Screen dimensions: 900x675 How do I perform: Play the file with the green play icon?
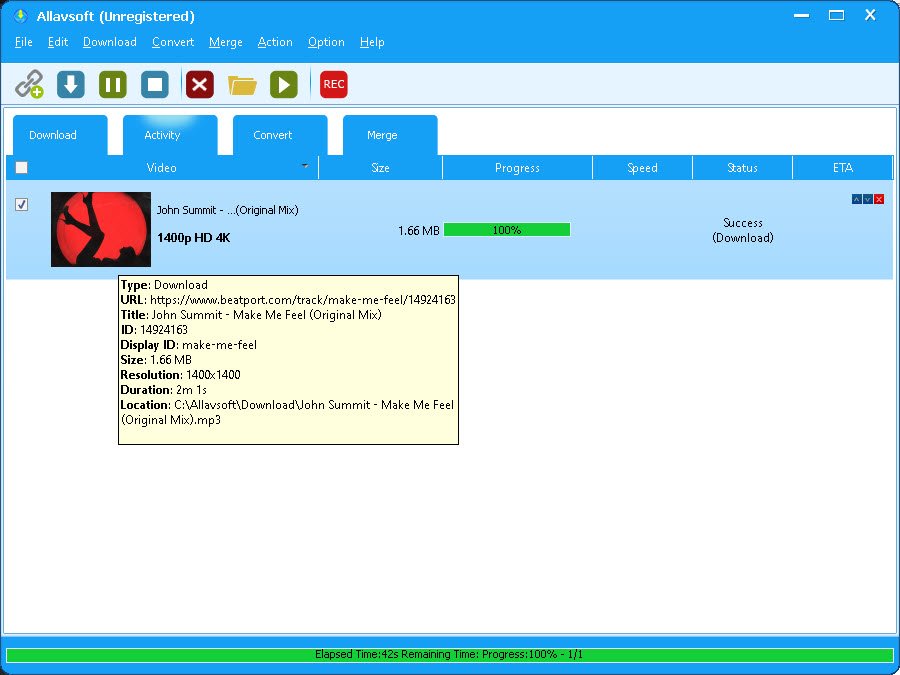pos(284,84)
